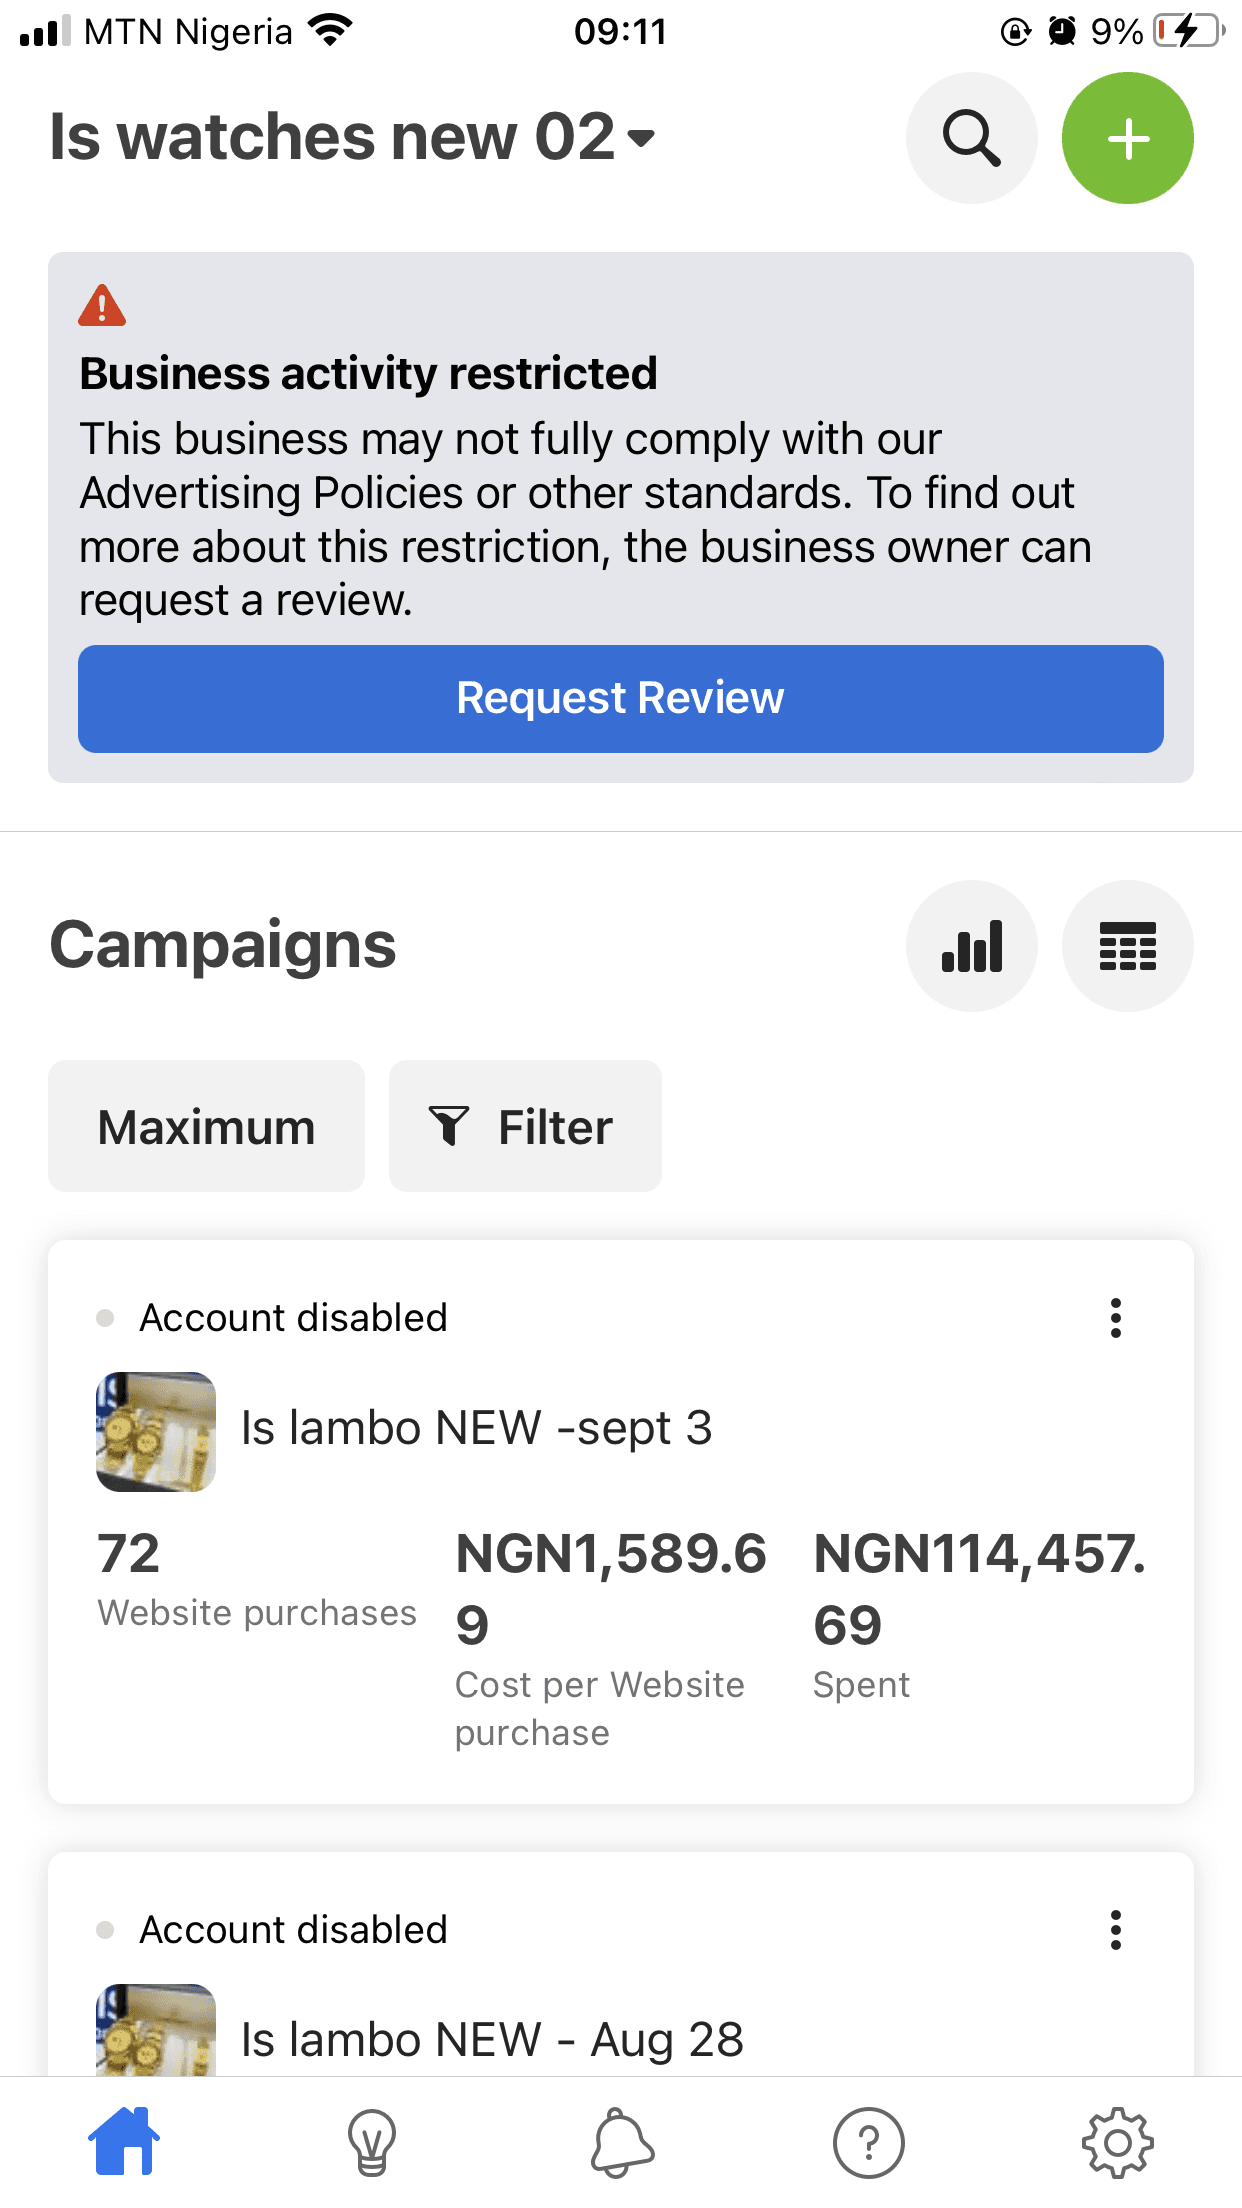Open the Maximum date range selector
This screenshot has width=1242, height=2208.
206,1126
